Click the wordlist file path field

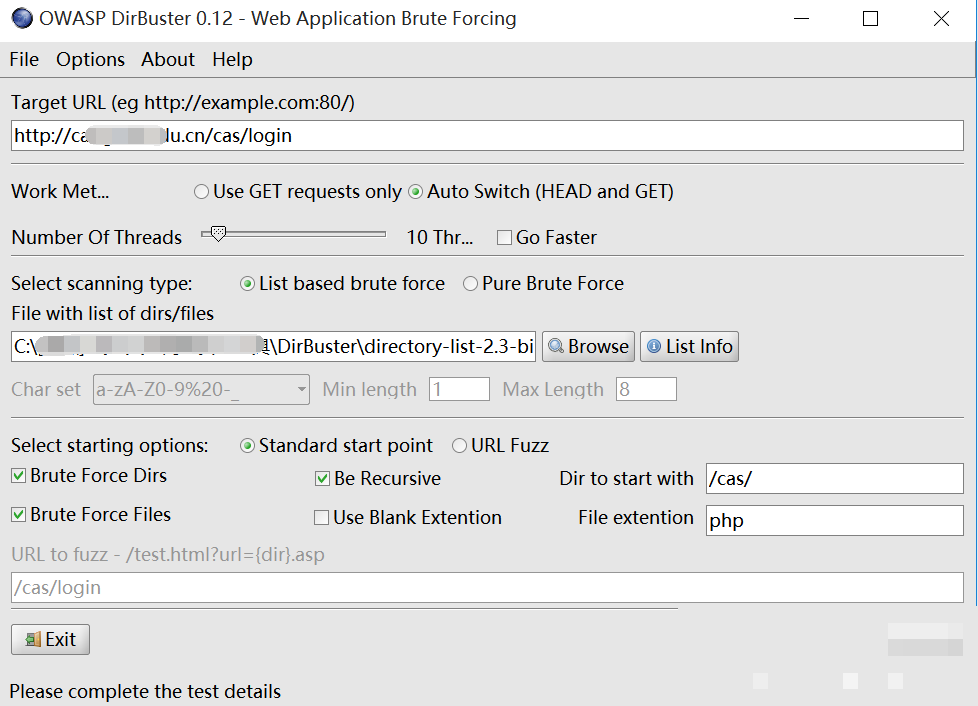pos(273,346)
